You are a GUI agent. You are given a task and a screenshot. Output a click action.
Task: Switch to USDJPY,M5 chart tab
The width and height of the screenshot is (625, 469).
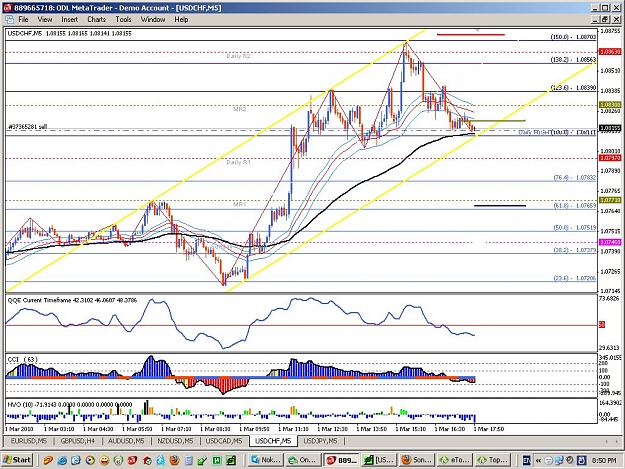pos(320,441)
